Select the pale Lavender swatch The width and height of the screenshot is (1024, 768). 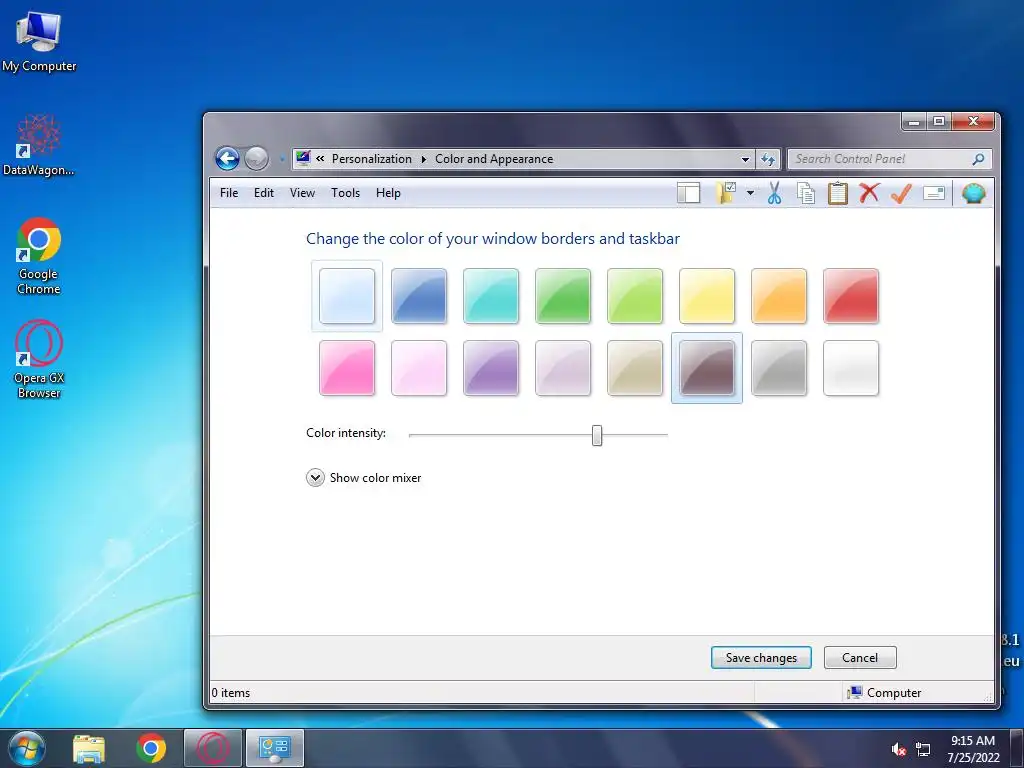pyautogui.click(x=562, y=368)
